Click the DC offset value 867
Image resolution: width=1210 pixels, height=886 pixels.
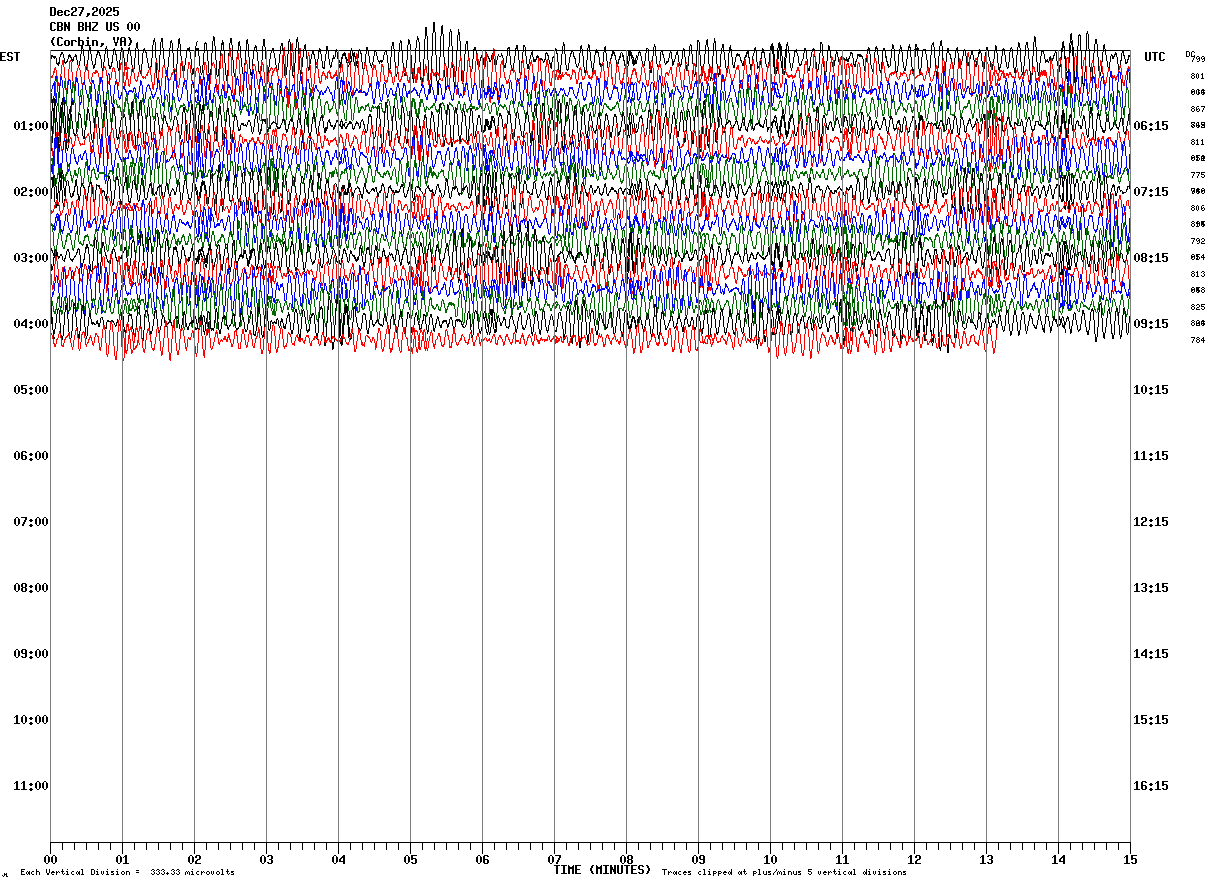(x=1198, y=109)
